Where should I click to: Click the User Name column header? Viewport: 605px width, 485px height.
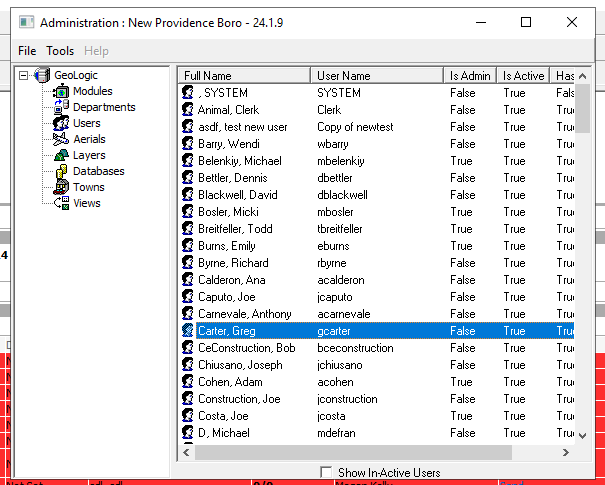click(377, 76)
